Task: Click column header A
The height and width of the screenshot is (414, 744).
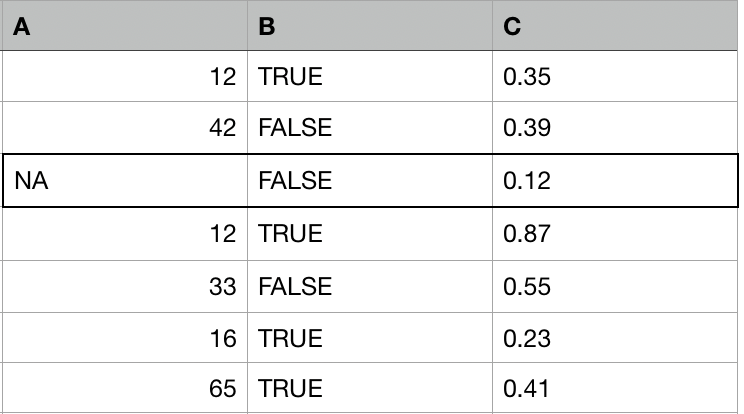Action: [124, 27]
